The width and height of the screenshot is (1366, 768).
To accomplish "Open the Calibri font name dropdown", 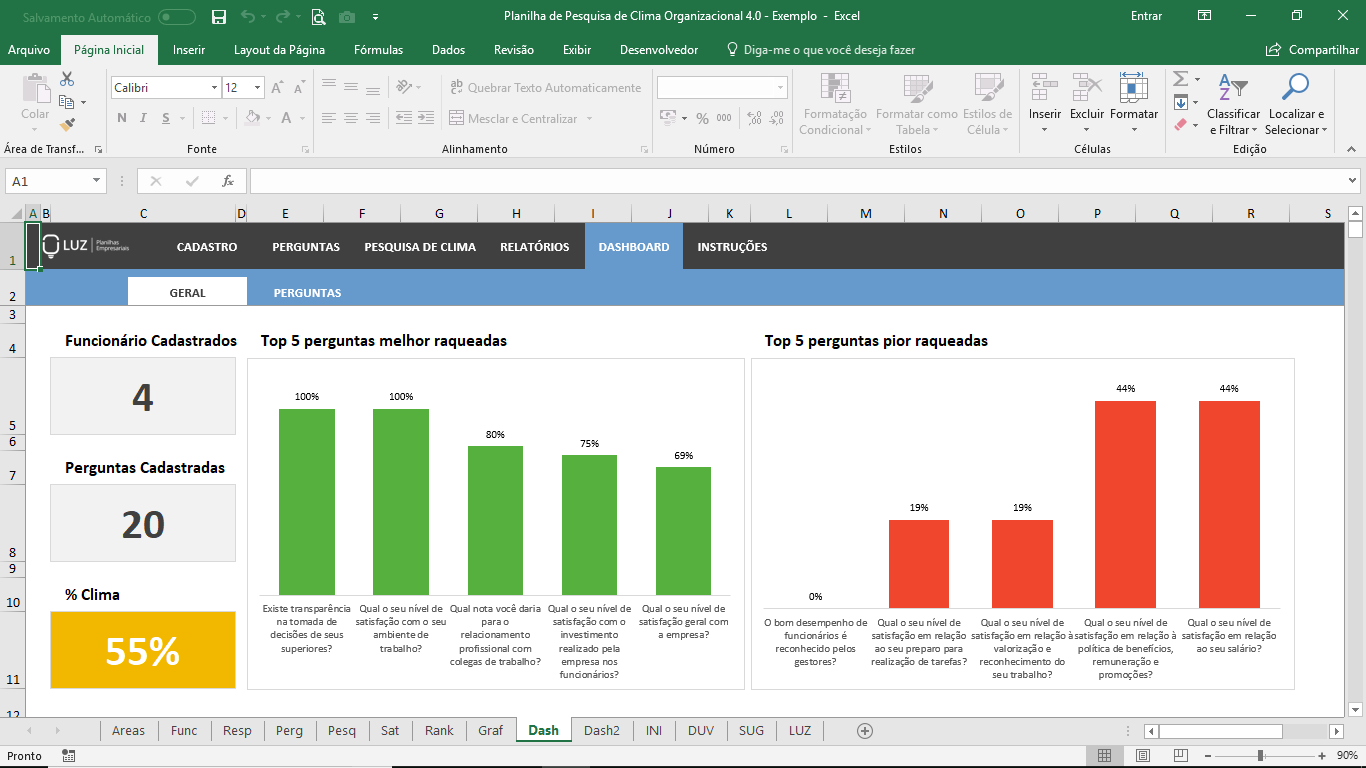I will 214,88.
